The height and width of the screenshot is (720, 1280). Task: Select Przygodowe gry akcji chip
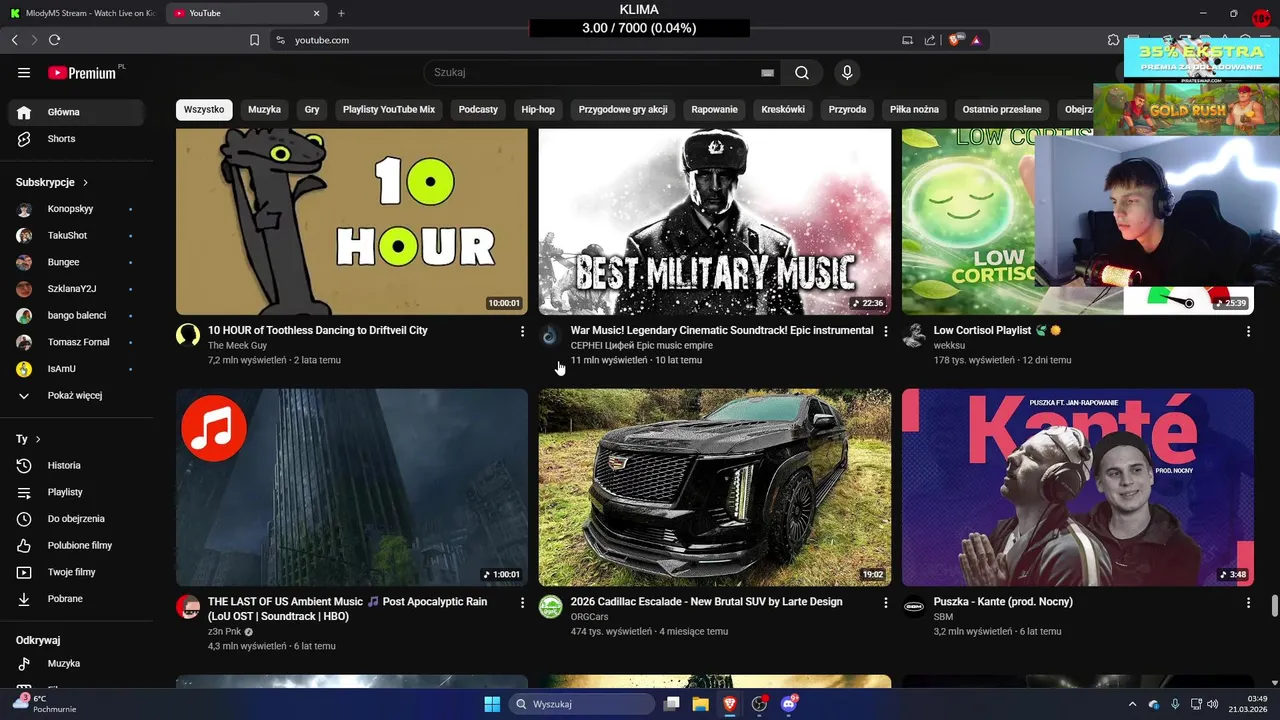[623, 109]
